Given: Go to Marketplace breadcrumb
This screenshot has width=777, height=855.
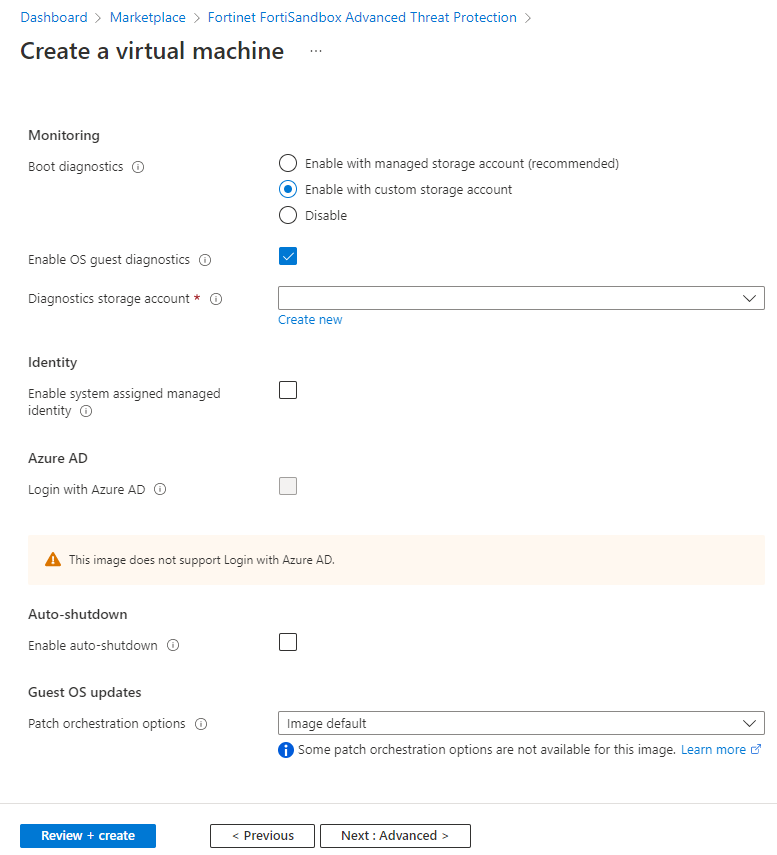Looking at the screenshot, I should pyautogui.click(x=148, y=17).
